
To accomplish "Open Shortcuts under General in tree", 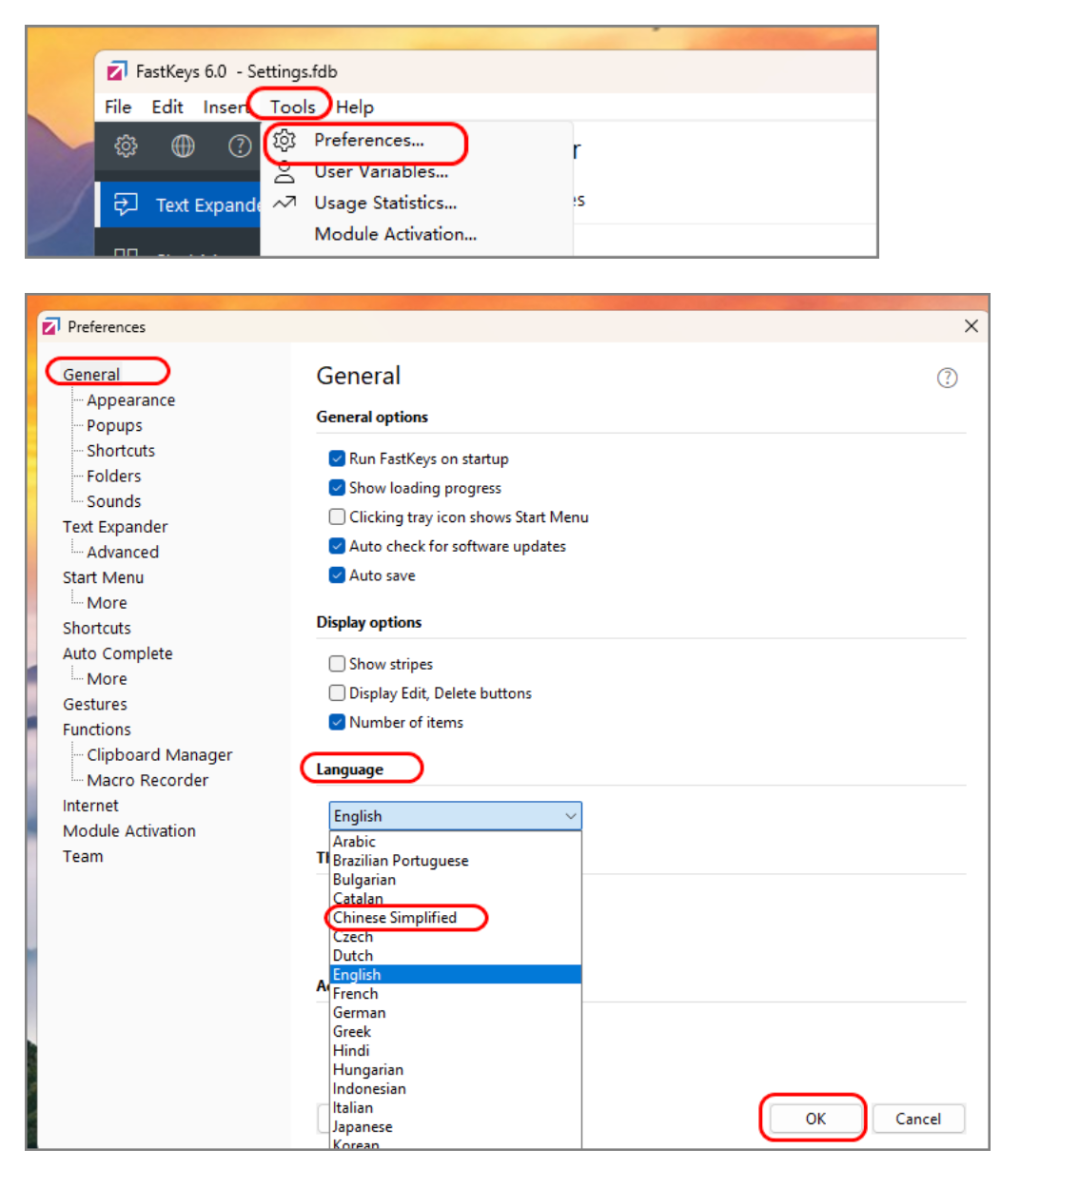I will pyautogui.click(x=121, y=451).
